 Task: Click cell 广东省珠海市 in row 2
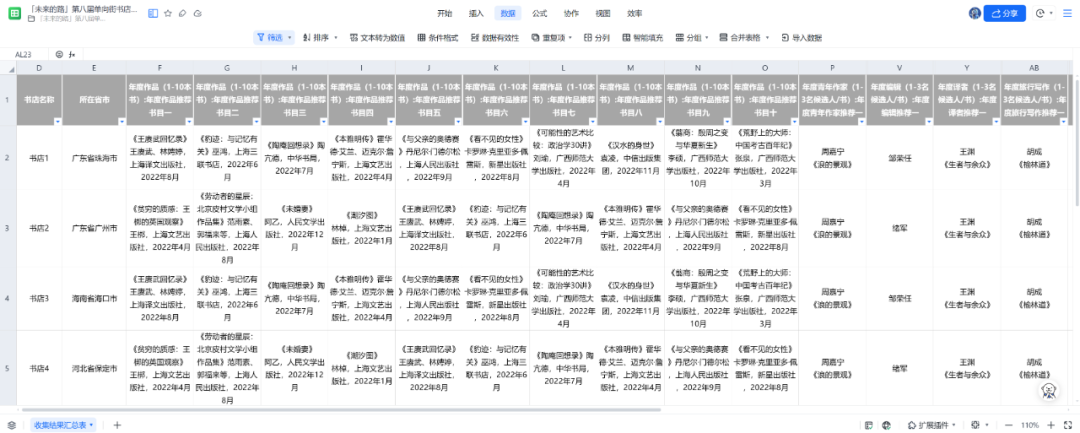coord(94,158)
